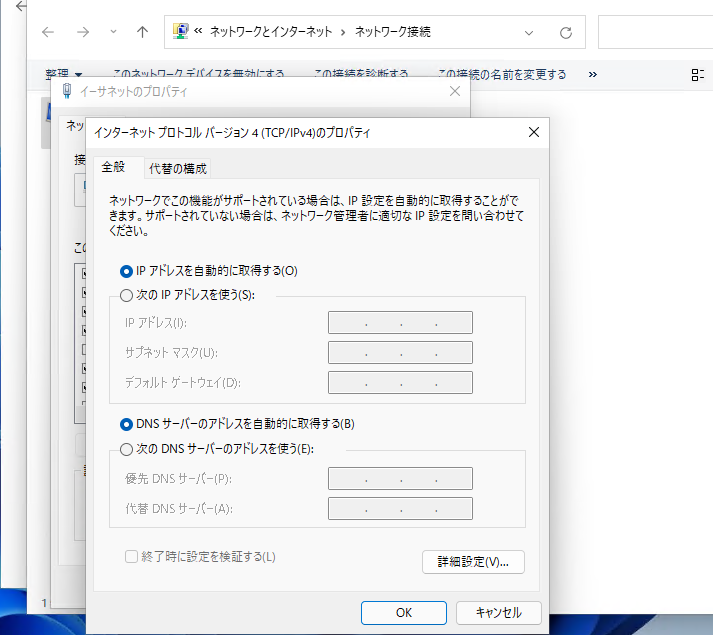Open the address bar history dropdown
The image size is (713, 635).
tap(529, 32)
